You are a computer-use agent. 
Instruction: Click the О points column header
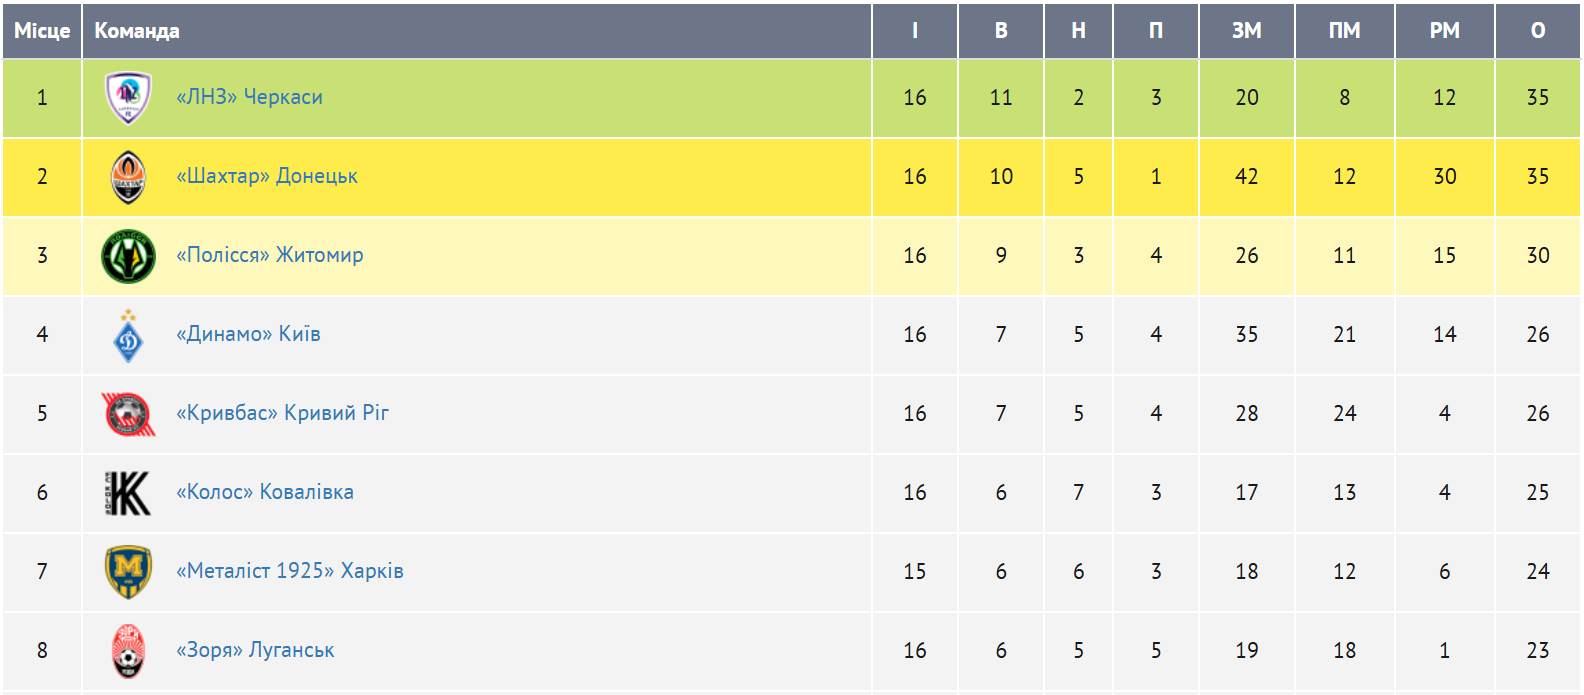(1537, 31)
